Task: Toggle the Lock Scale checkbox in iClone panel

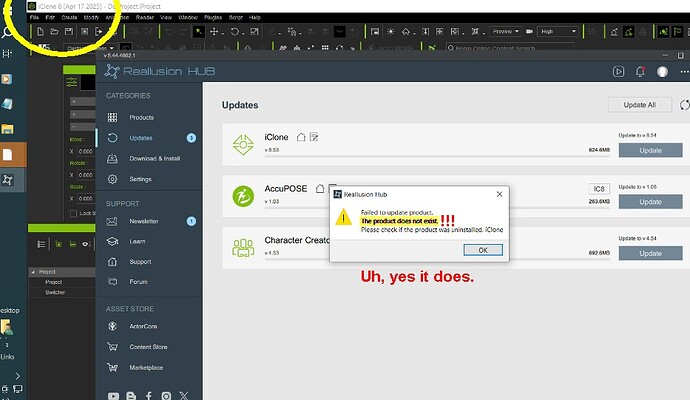Action: (x=73, y=213)
